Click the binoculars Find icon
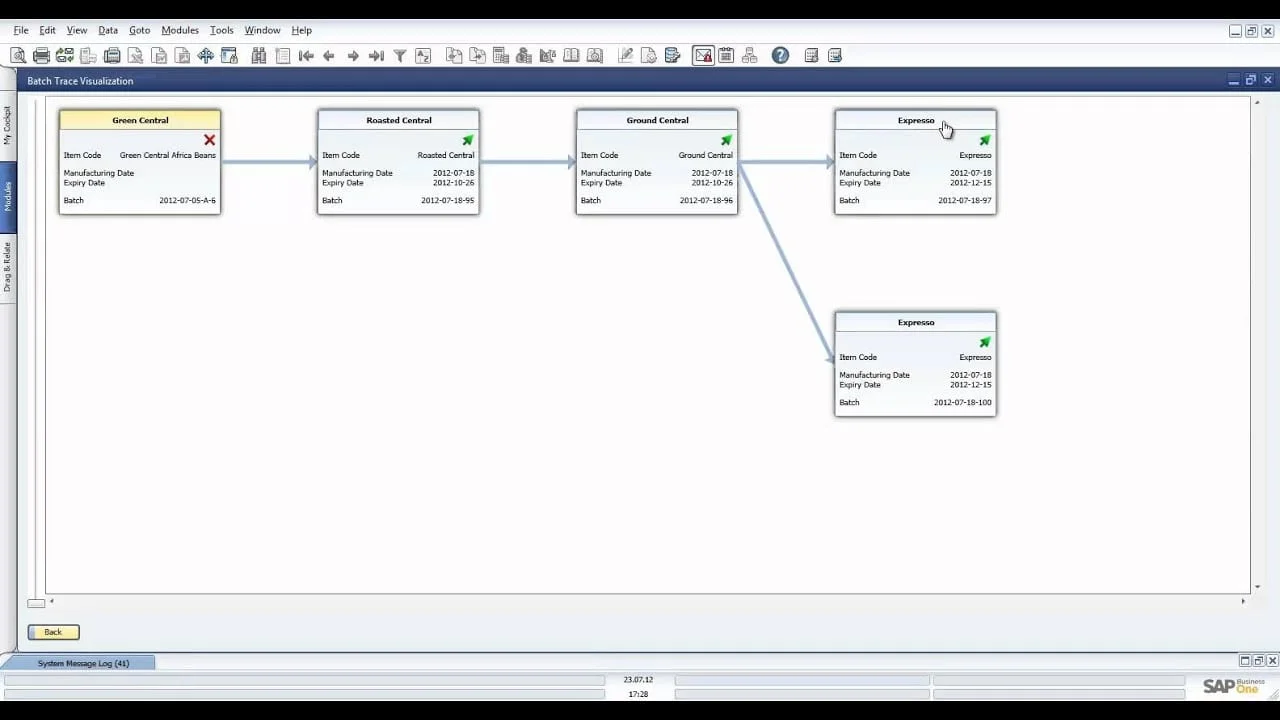The width and height of the screenshot is (1280, 720). point(259,56)
